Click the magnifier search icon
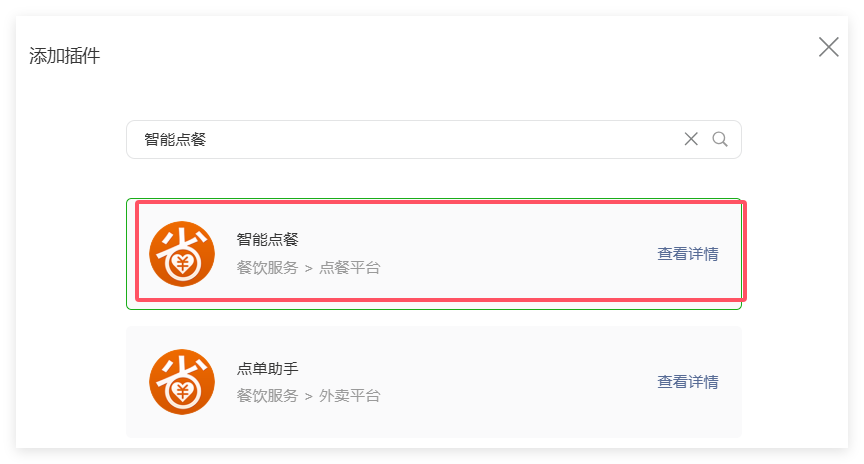Image resolution: width=864 pixels, height=464 pixels. (x=720, y=139)
